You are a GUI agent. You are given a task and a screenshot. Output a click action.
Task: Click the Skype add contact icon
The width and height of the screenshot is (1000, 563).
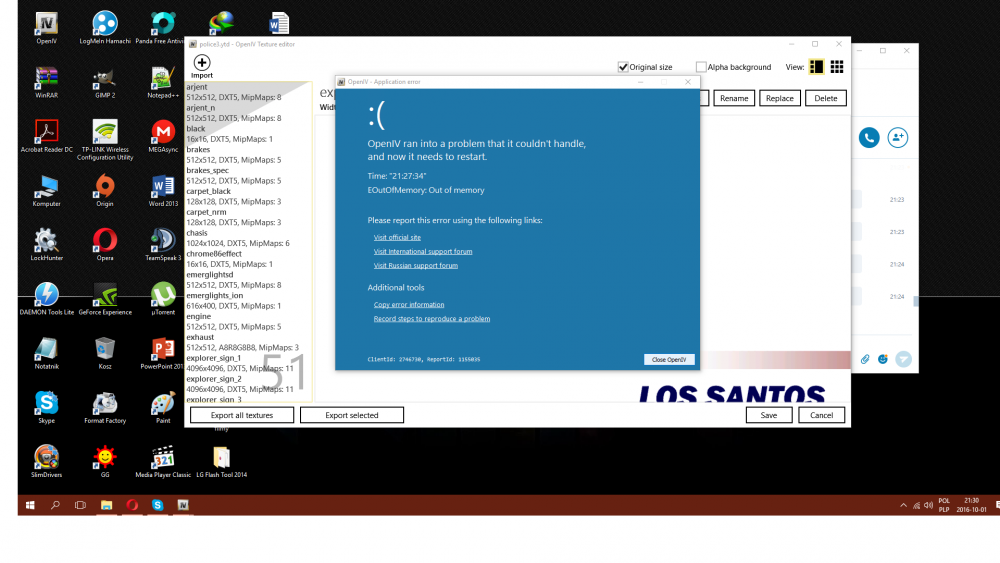[897, 137]
